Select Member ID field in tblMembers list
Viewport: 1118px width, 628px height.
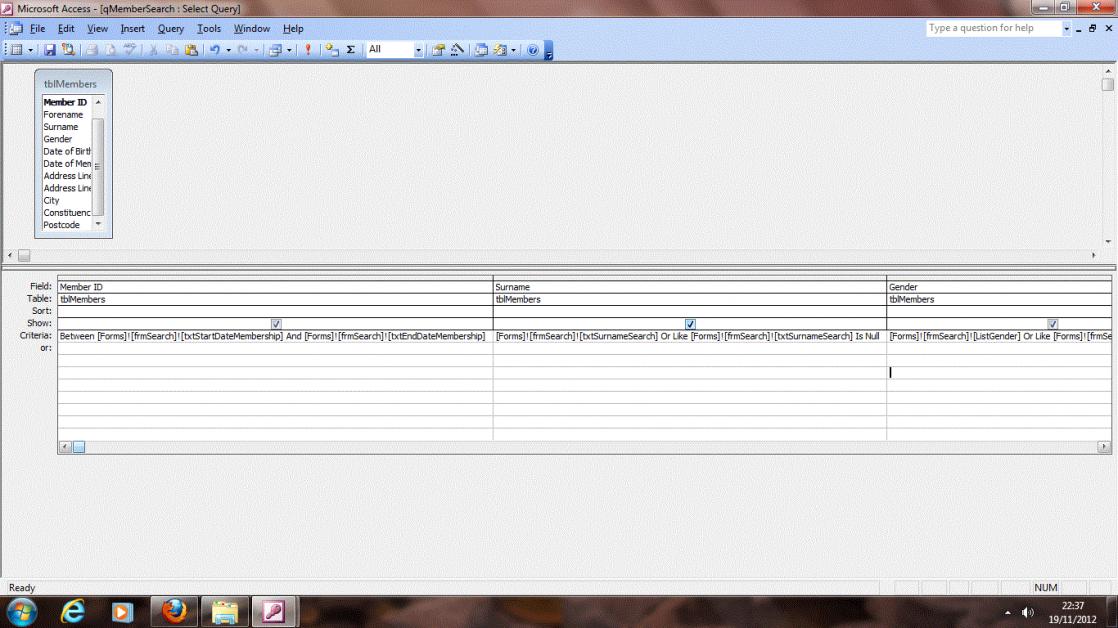pyautogui.click(x=67, y=102)
